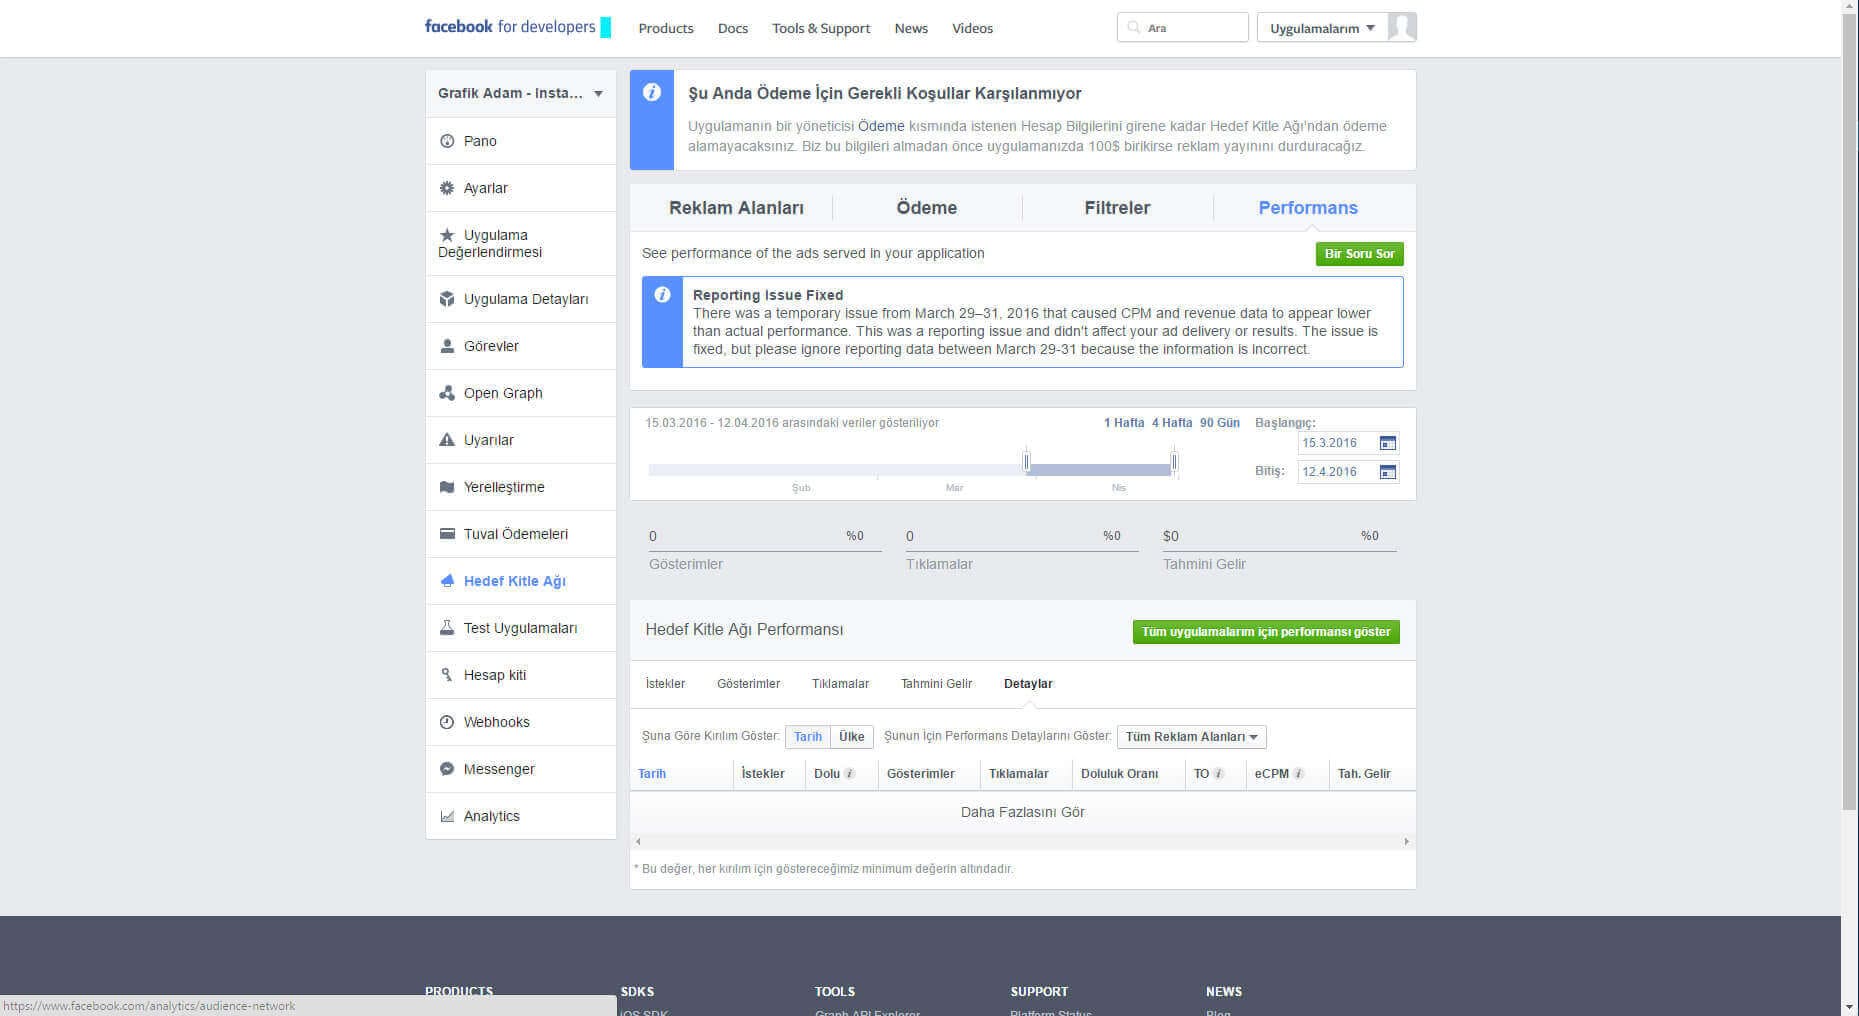Click the table horizontal scrollbar right arrow
The image size is (1859, 1016).
click(1406, 842)
